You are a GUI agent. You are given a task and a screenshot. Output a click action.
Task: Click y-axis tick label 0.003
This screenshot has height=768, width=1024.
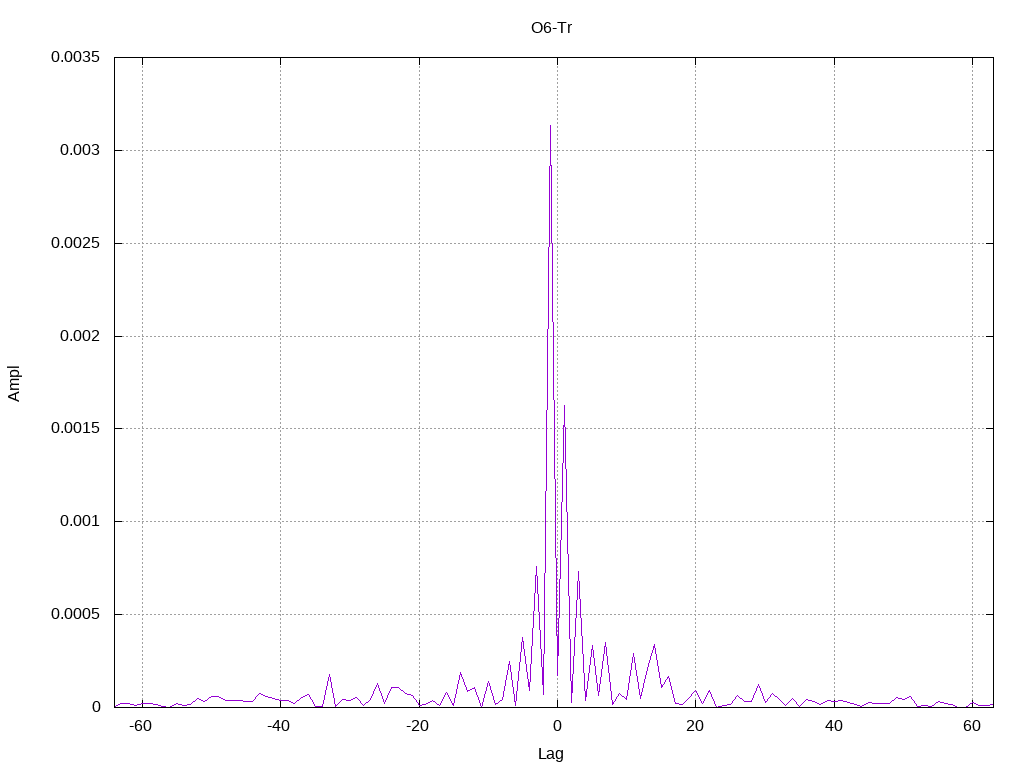[80, 150]
